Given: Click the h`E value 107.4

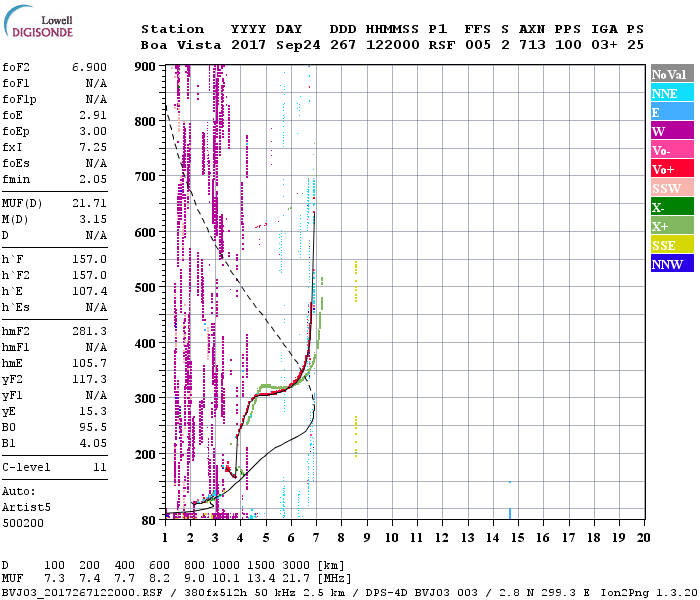Looking at the screenshot, I should click(89, 292).
